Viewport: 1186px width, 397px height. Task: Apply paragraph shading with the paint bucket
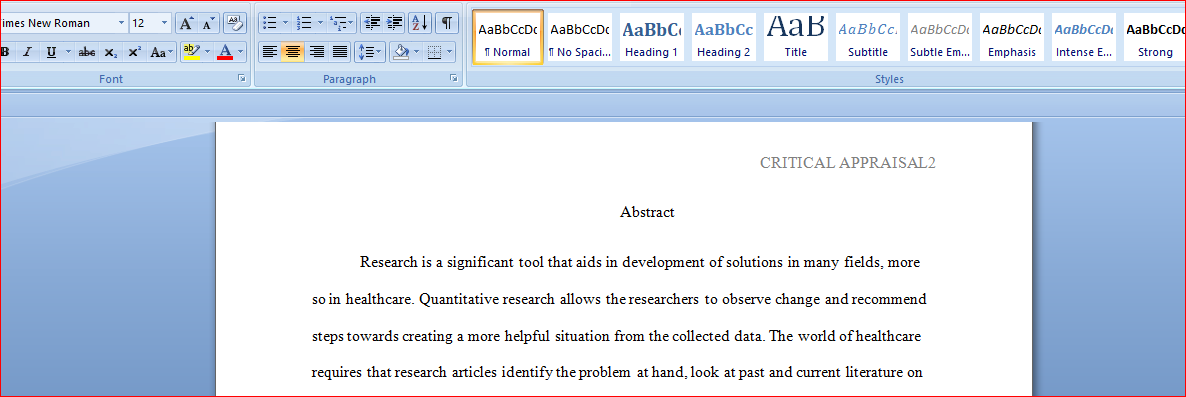click(x=402, y=52)
